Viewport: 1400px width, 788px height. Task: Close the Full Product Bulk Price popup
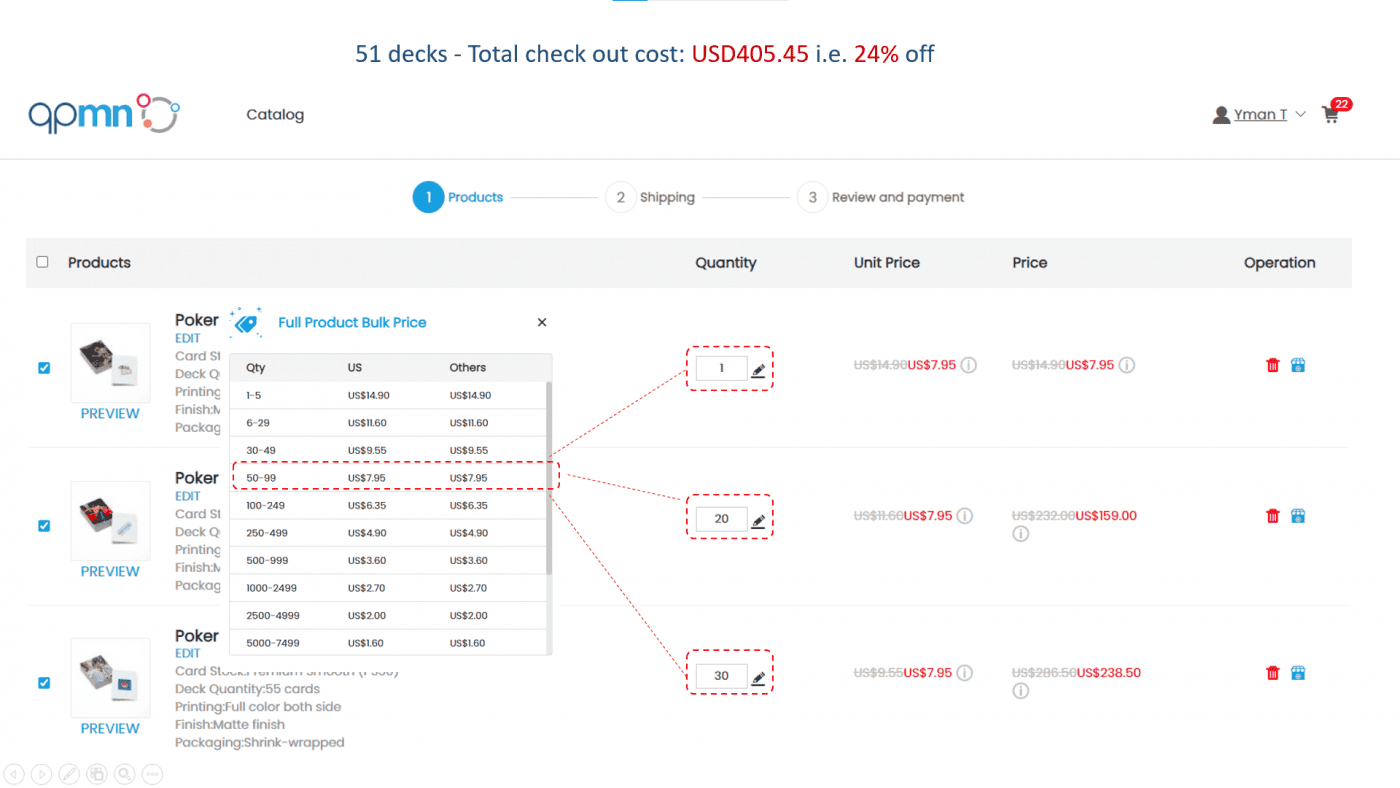tap(542, 322)
